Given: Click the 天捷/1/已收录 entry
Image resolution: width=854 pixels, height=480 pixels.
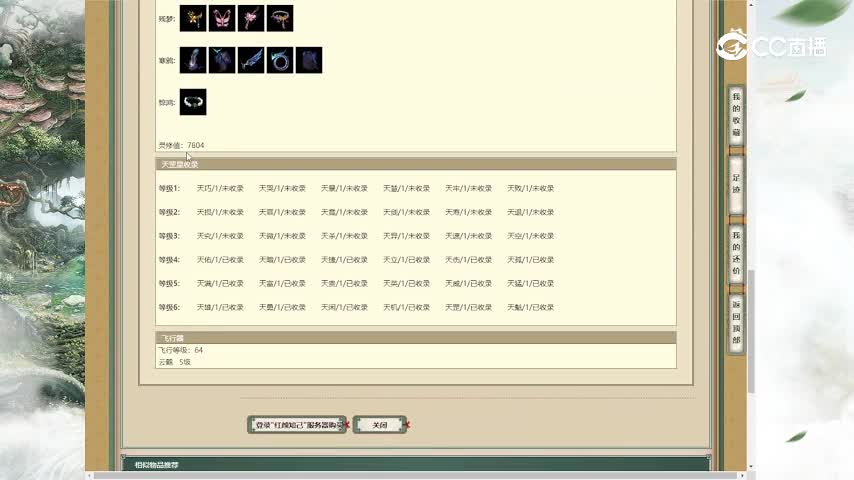Looking at the screenshot, I should [344, 260].
